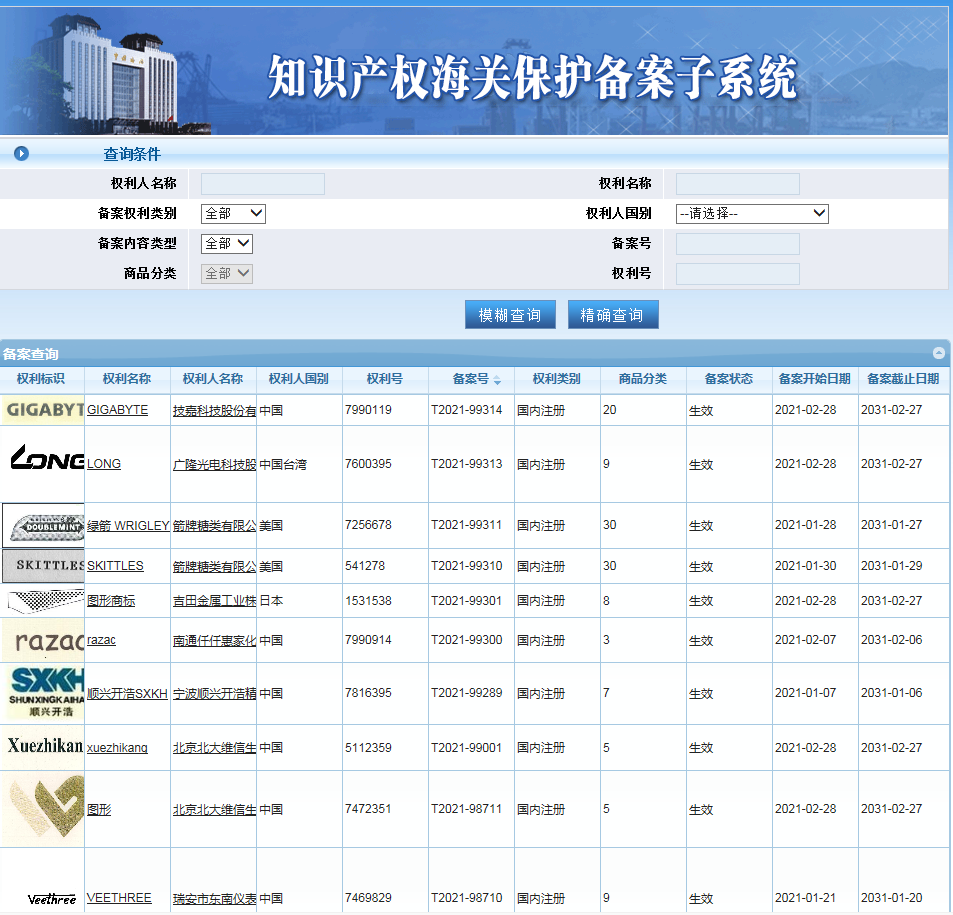953x915 pixels.
Task: Open the 图形商标 rights name link
Action: (x=111, y=601)
